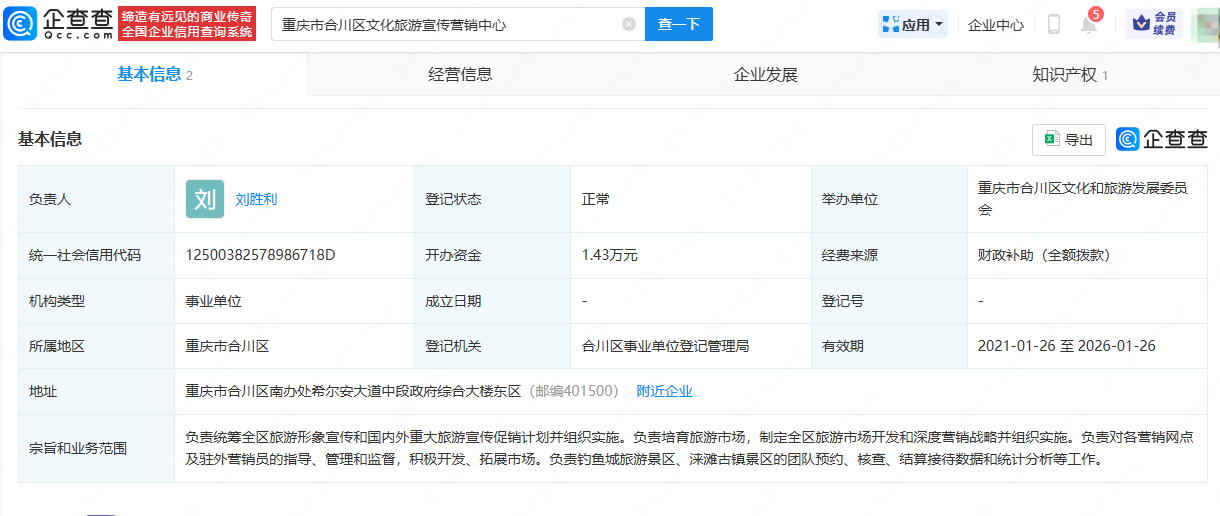Click the mobile phone icon
This screenshot has height=516, width=1220.
[1053, 24]
